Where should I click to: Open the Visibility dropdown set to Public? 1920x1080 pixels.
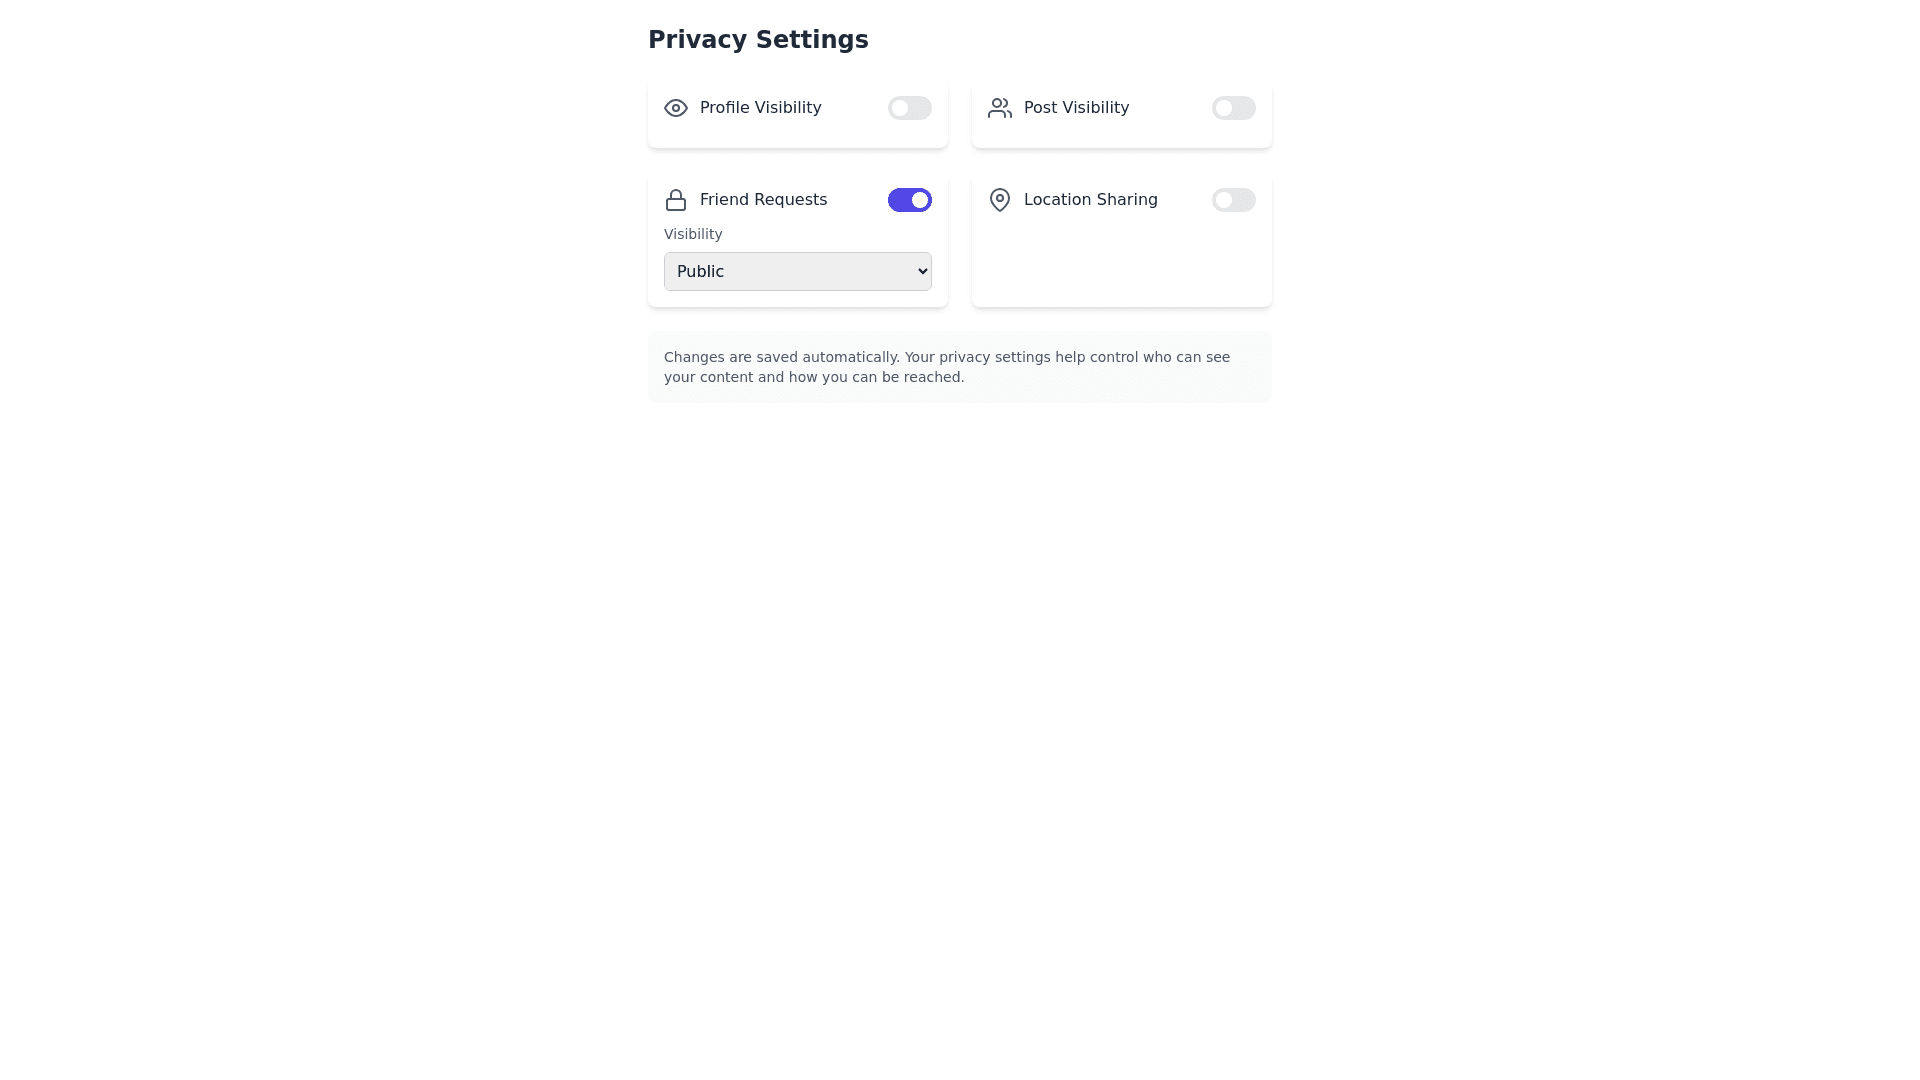[797, 271]
